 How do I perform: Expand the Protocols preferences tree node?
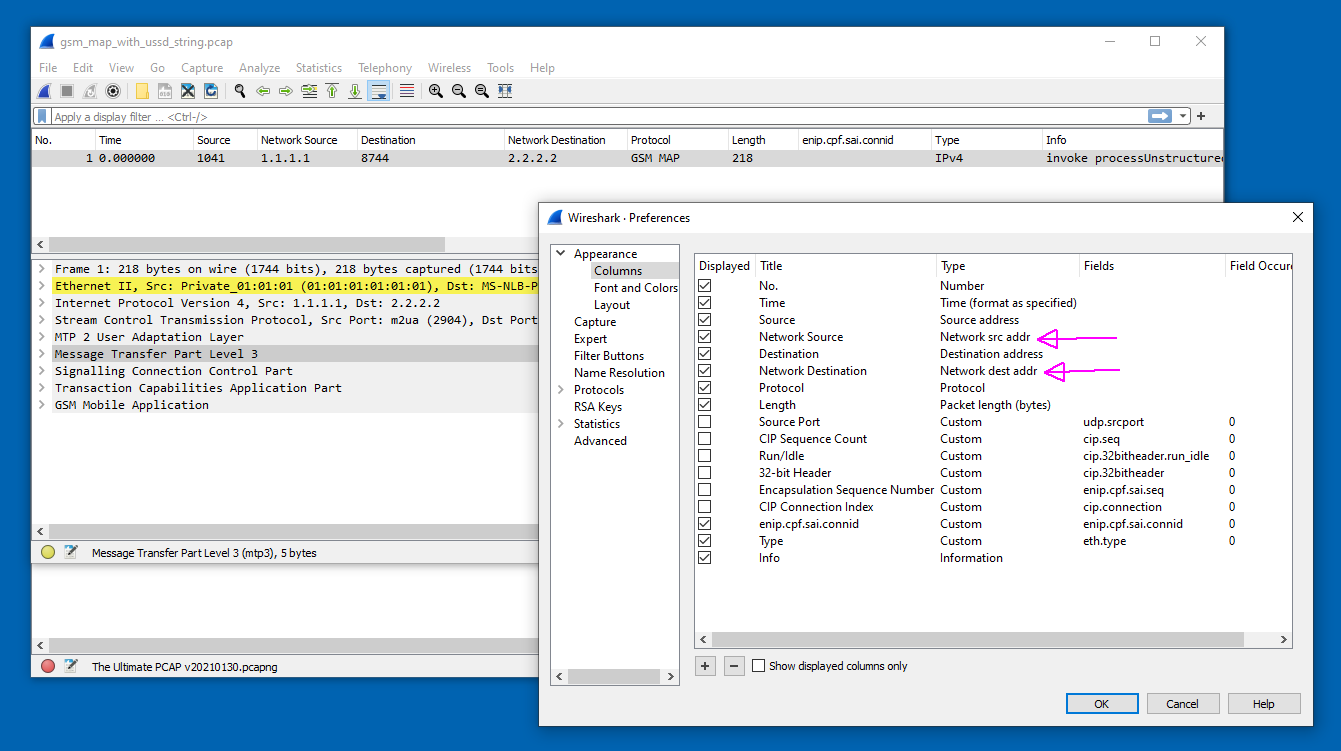562,390
